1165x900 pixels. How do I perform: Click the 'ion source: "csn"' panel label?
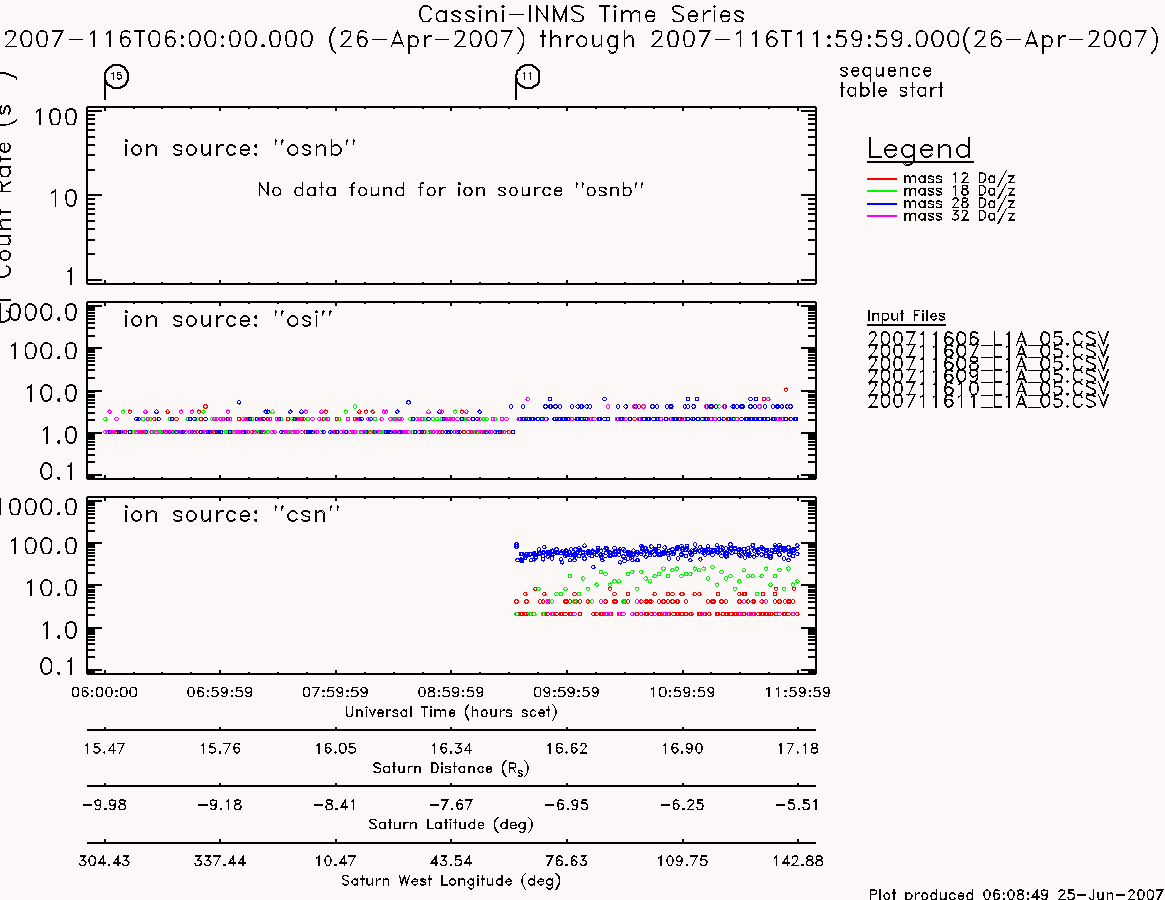click(232, 514)
